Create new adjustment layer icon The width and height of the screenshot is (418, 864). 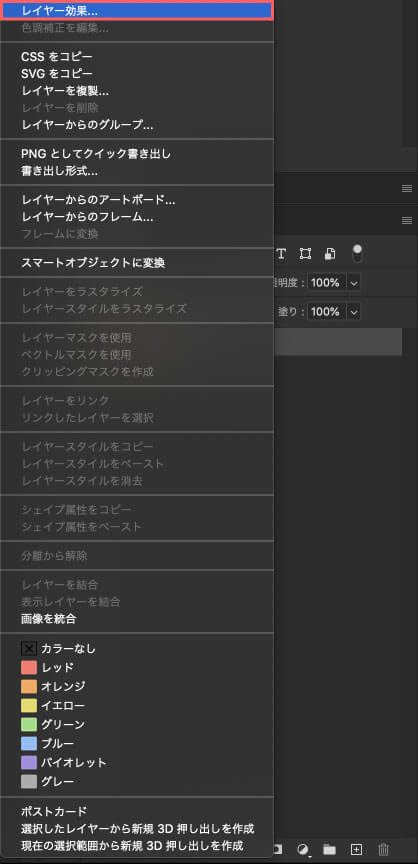click(x=303, y=849)
